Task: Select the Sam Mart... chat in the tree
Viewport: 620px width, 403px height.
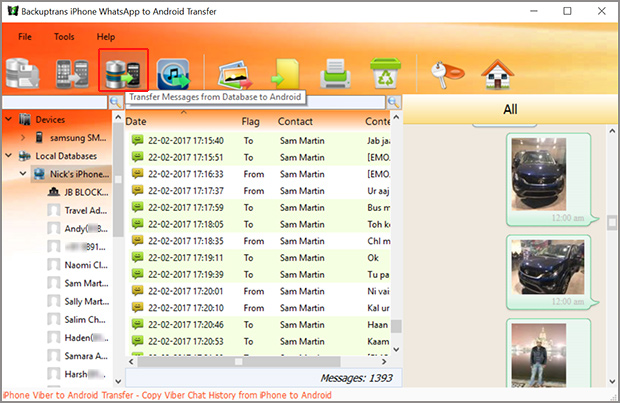Action: pyautogui.click(x=86, y=283)
